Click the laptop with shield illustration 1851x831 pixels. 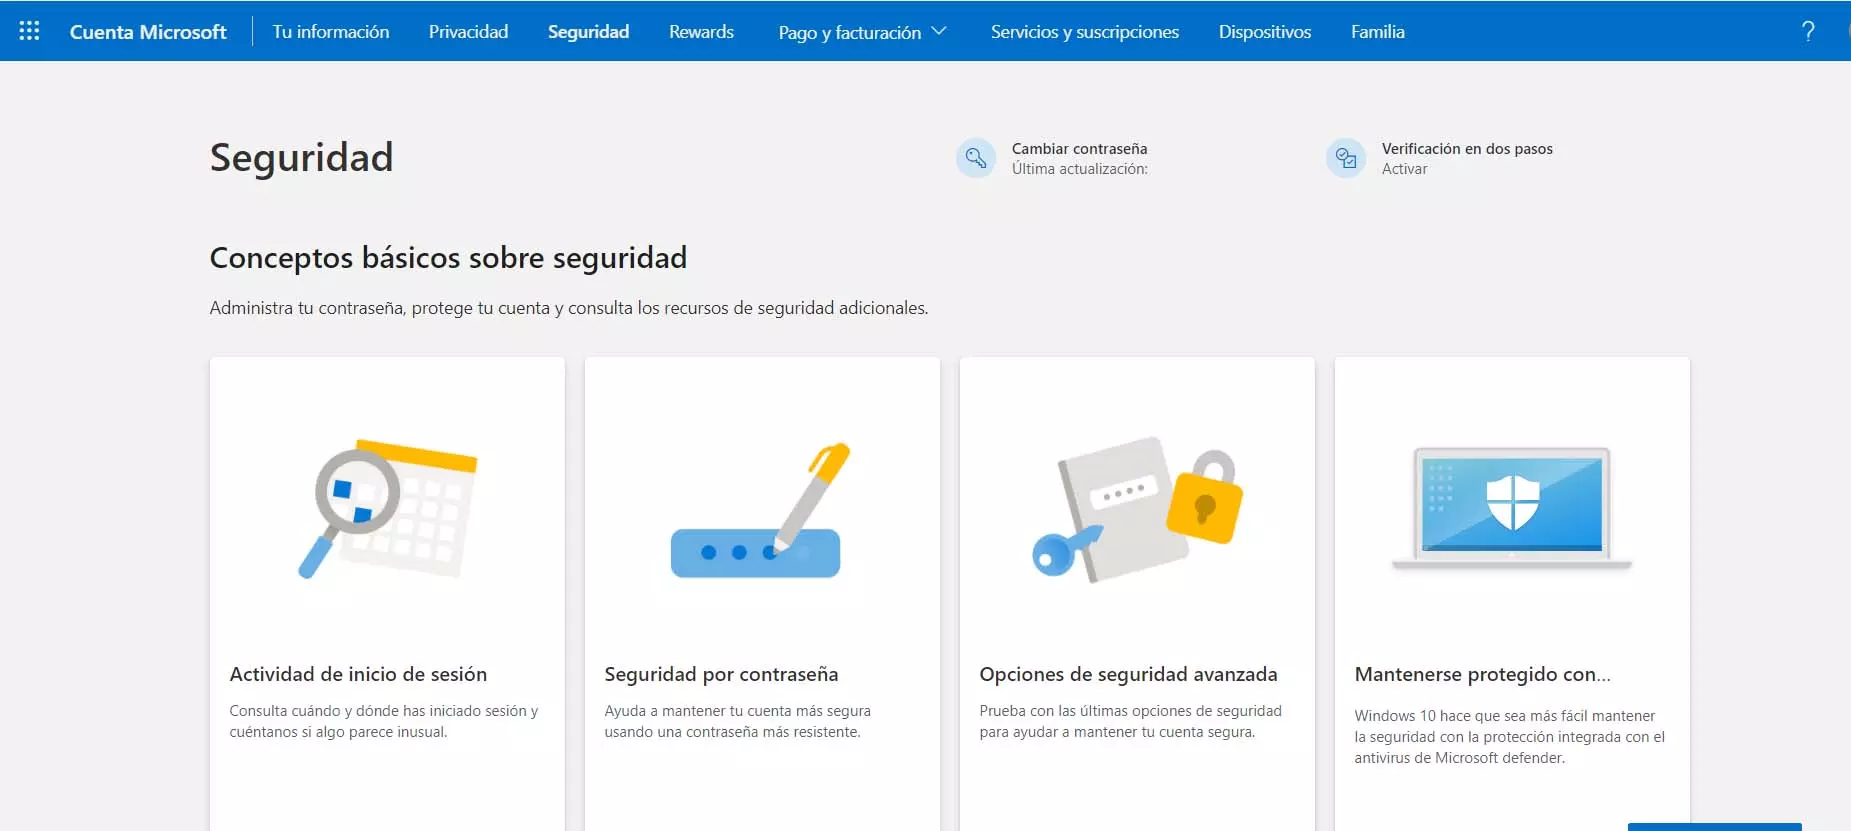[1511, 508]
